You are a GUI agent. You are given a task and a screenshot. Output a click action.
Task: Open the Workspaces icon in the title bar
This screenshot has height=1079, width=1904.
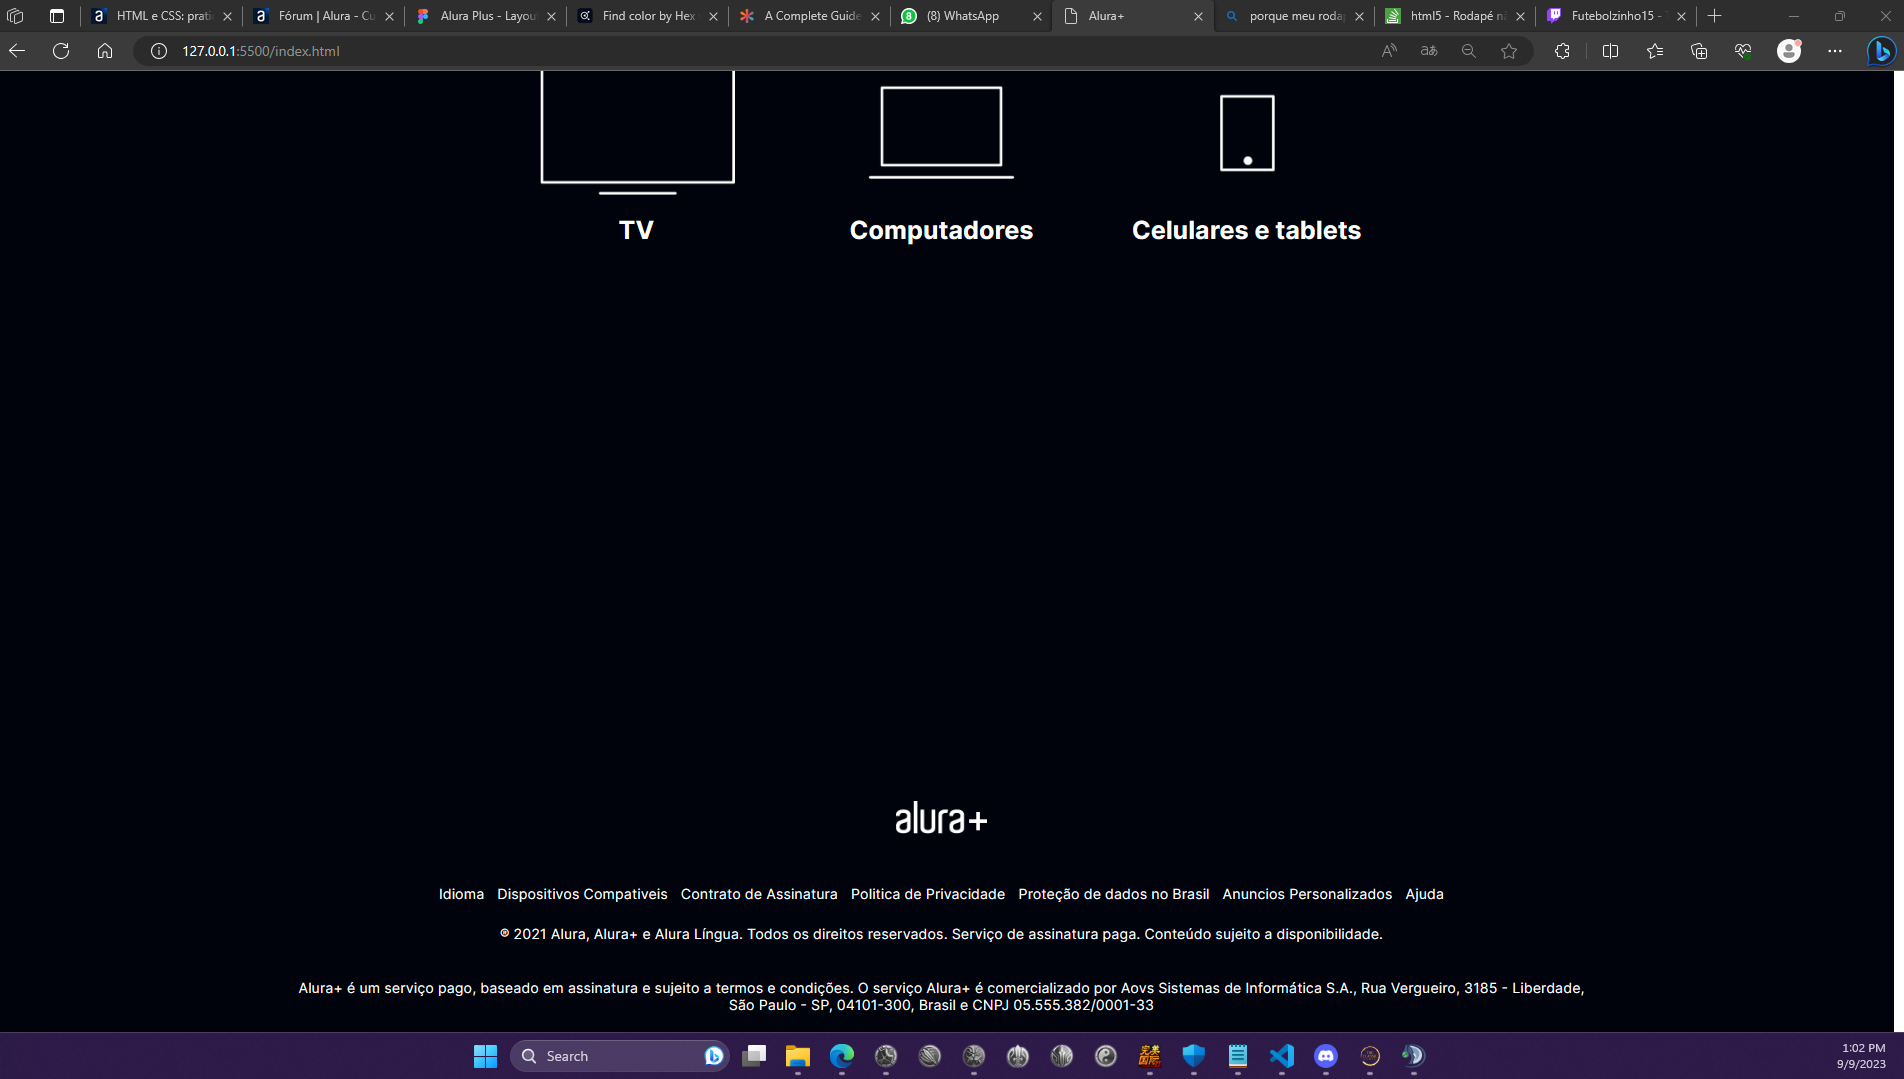15,16
